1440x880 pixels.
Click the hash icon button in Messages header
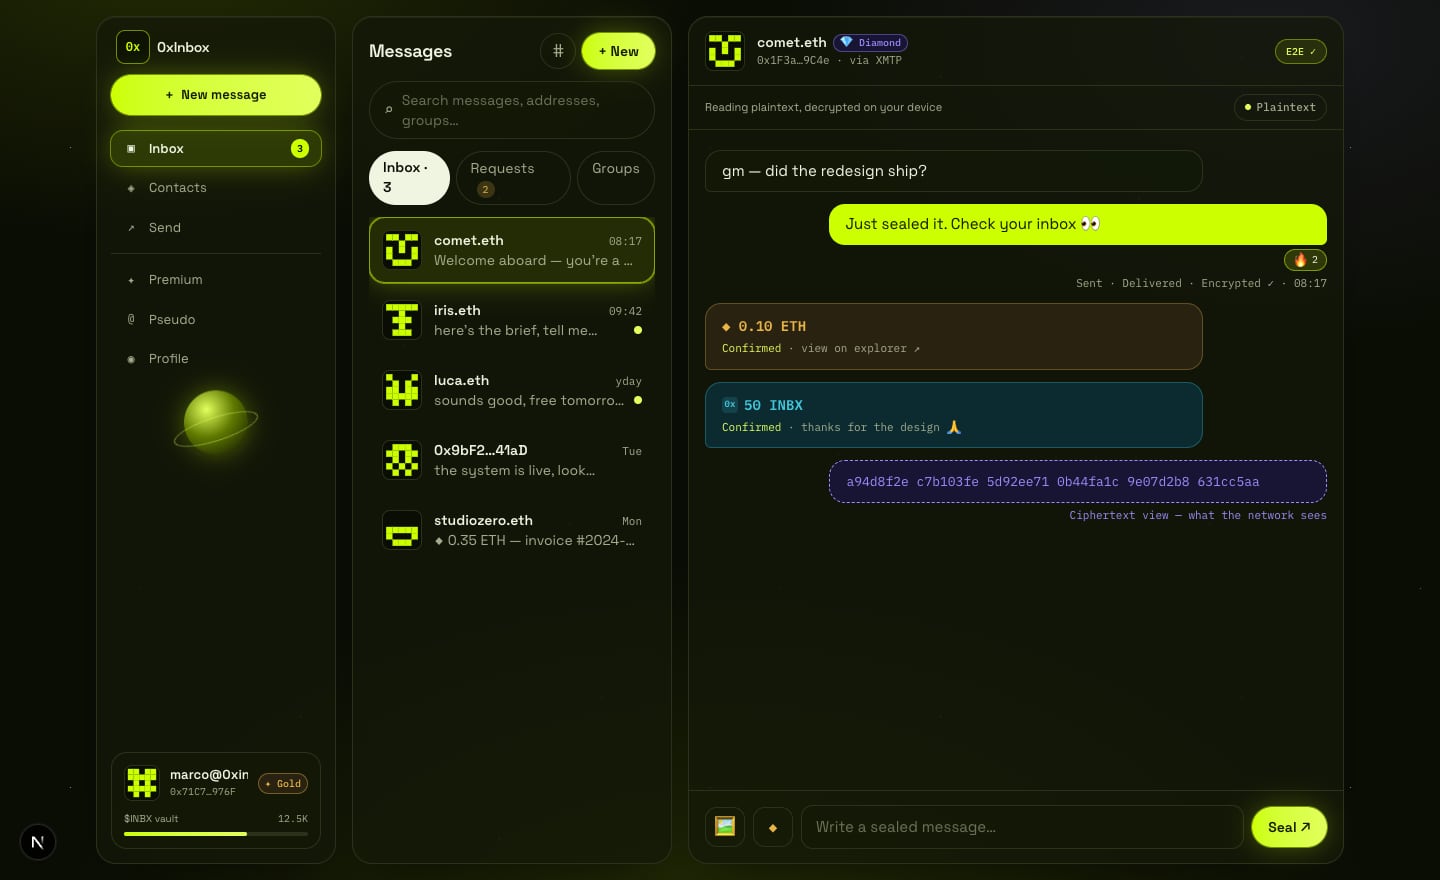[x=558, y=51]
